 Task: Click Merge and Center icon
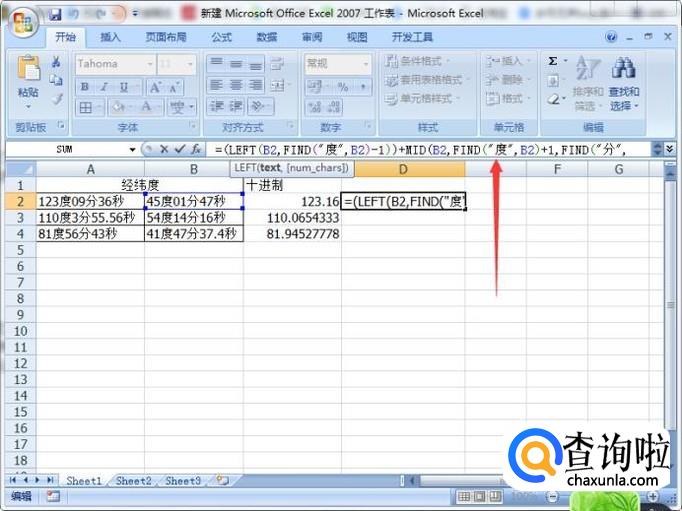(x=277, y=85)
